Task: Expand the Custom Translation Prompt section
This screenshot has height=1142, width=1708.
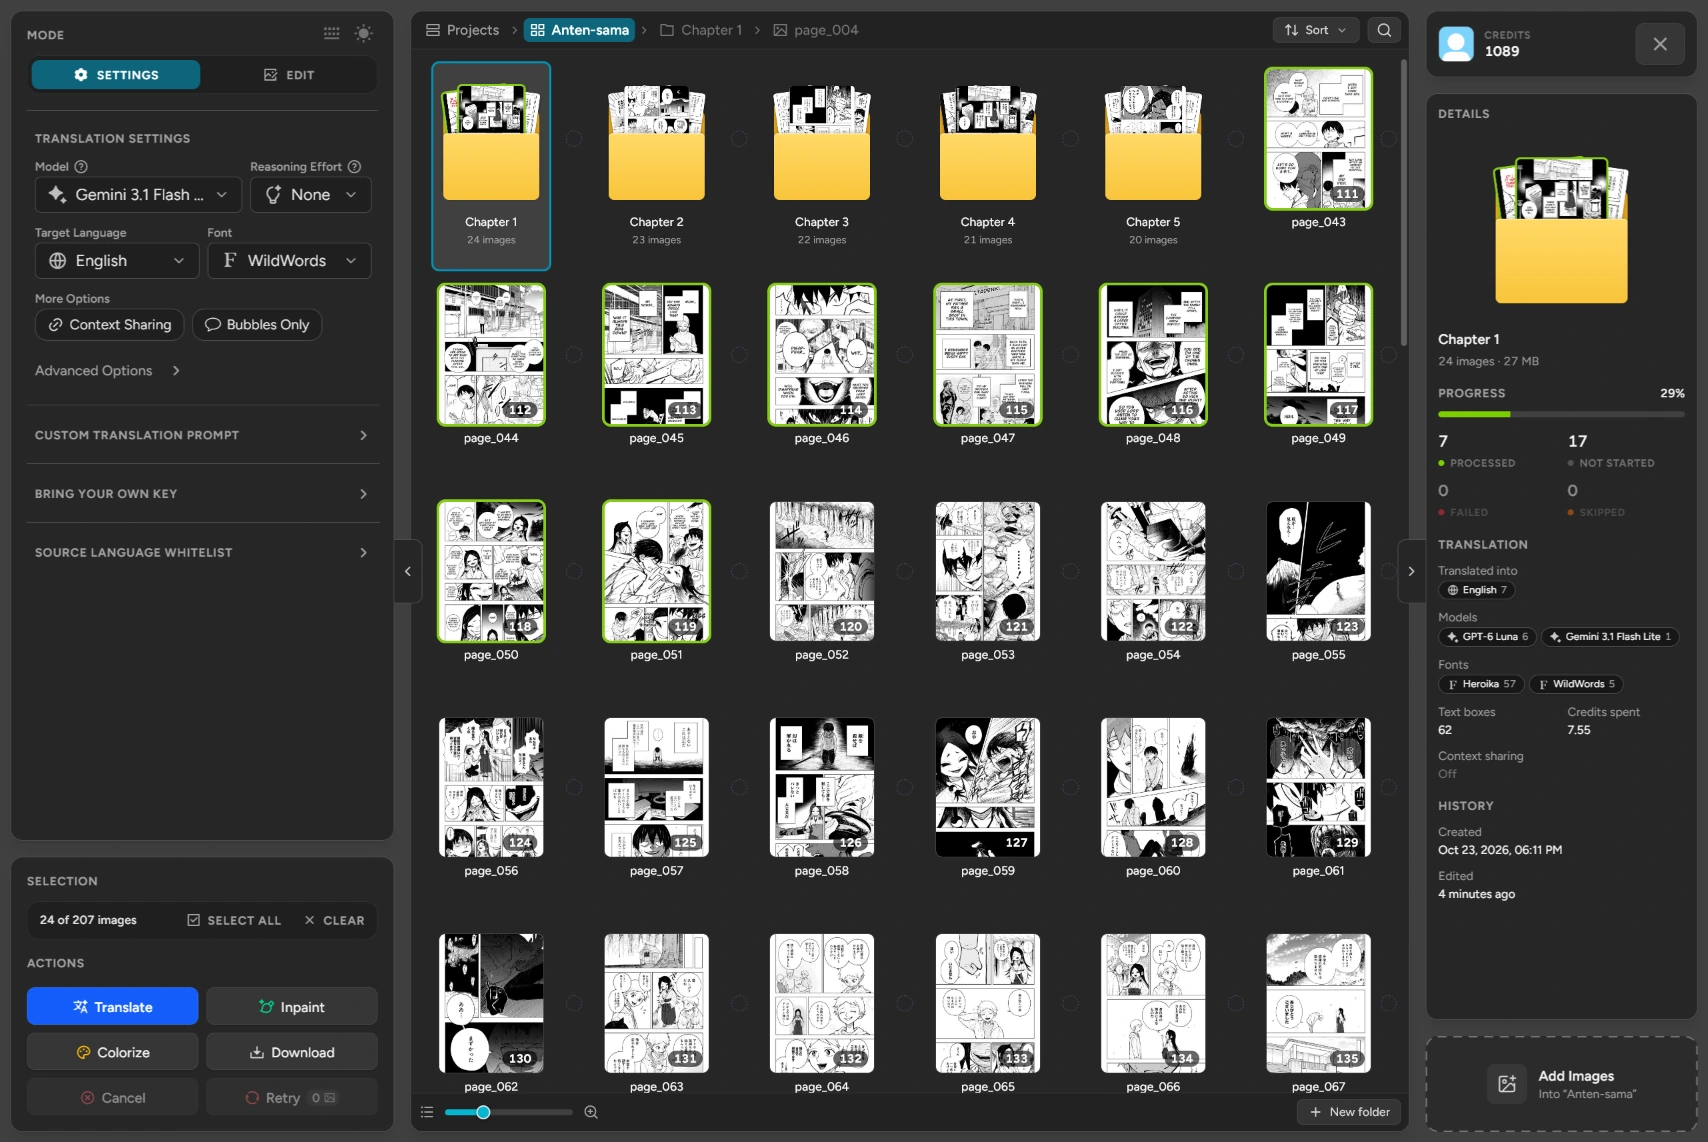Action: [202, 435]
